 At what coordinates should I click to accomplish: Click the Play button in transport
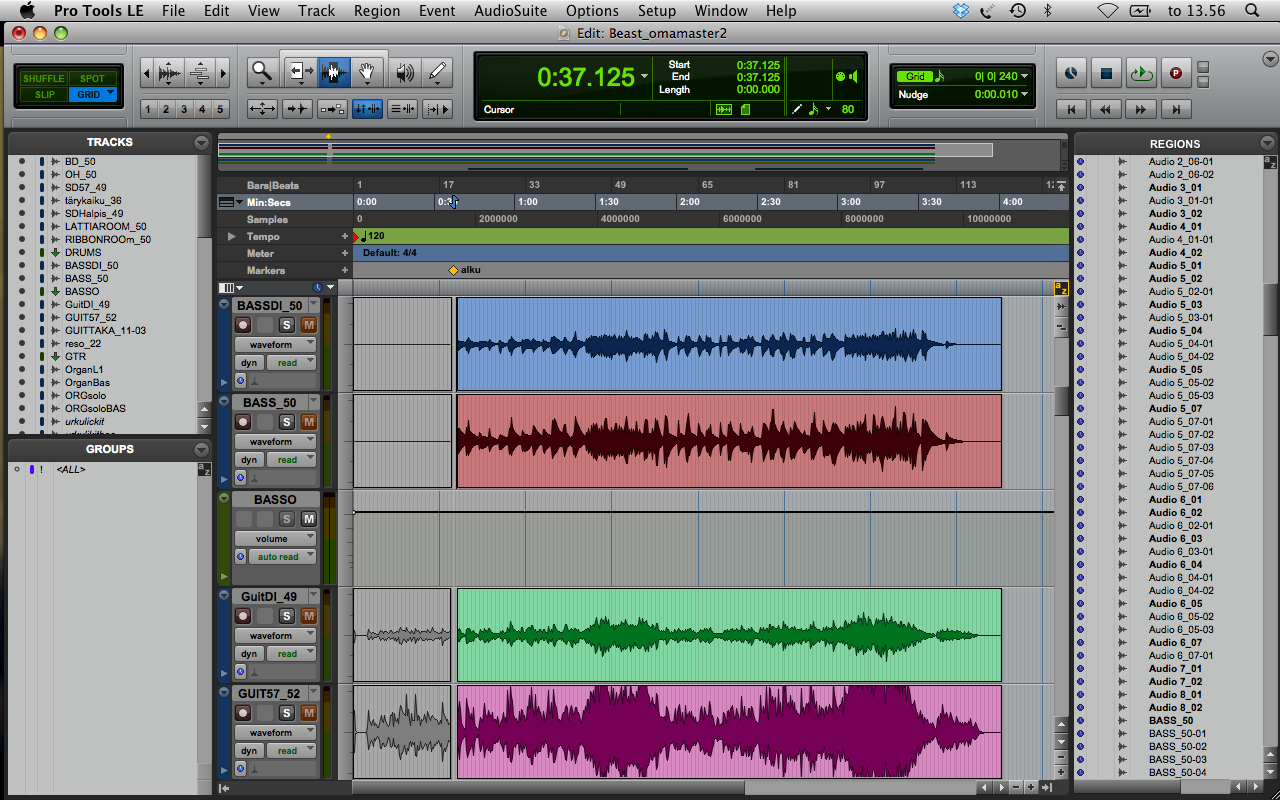[1140, 73]
